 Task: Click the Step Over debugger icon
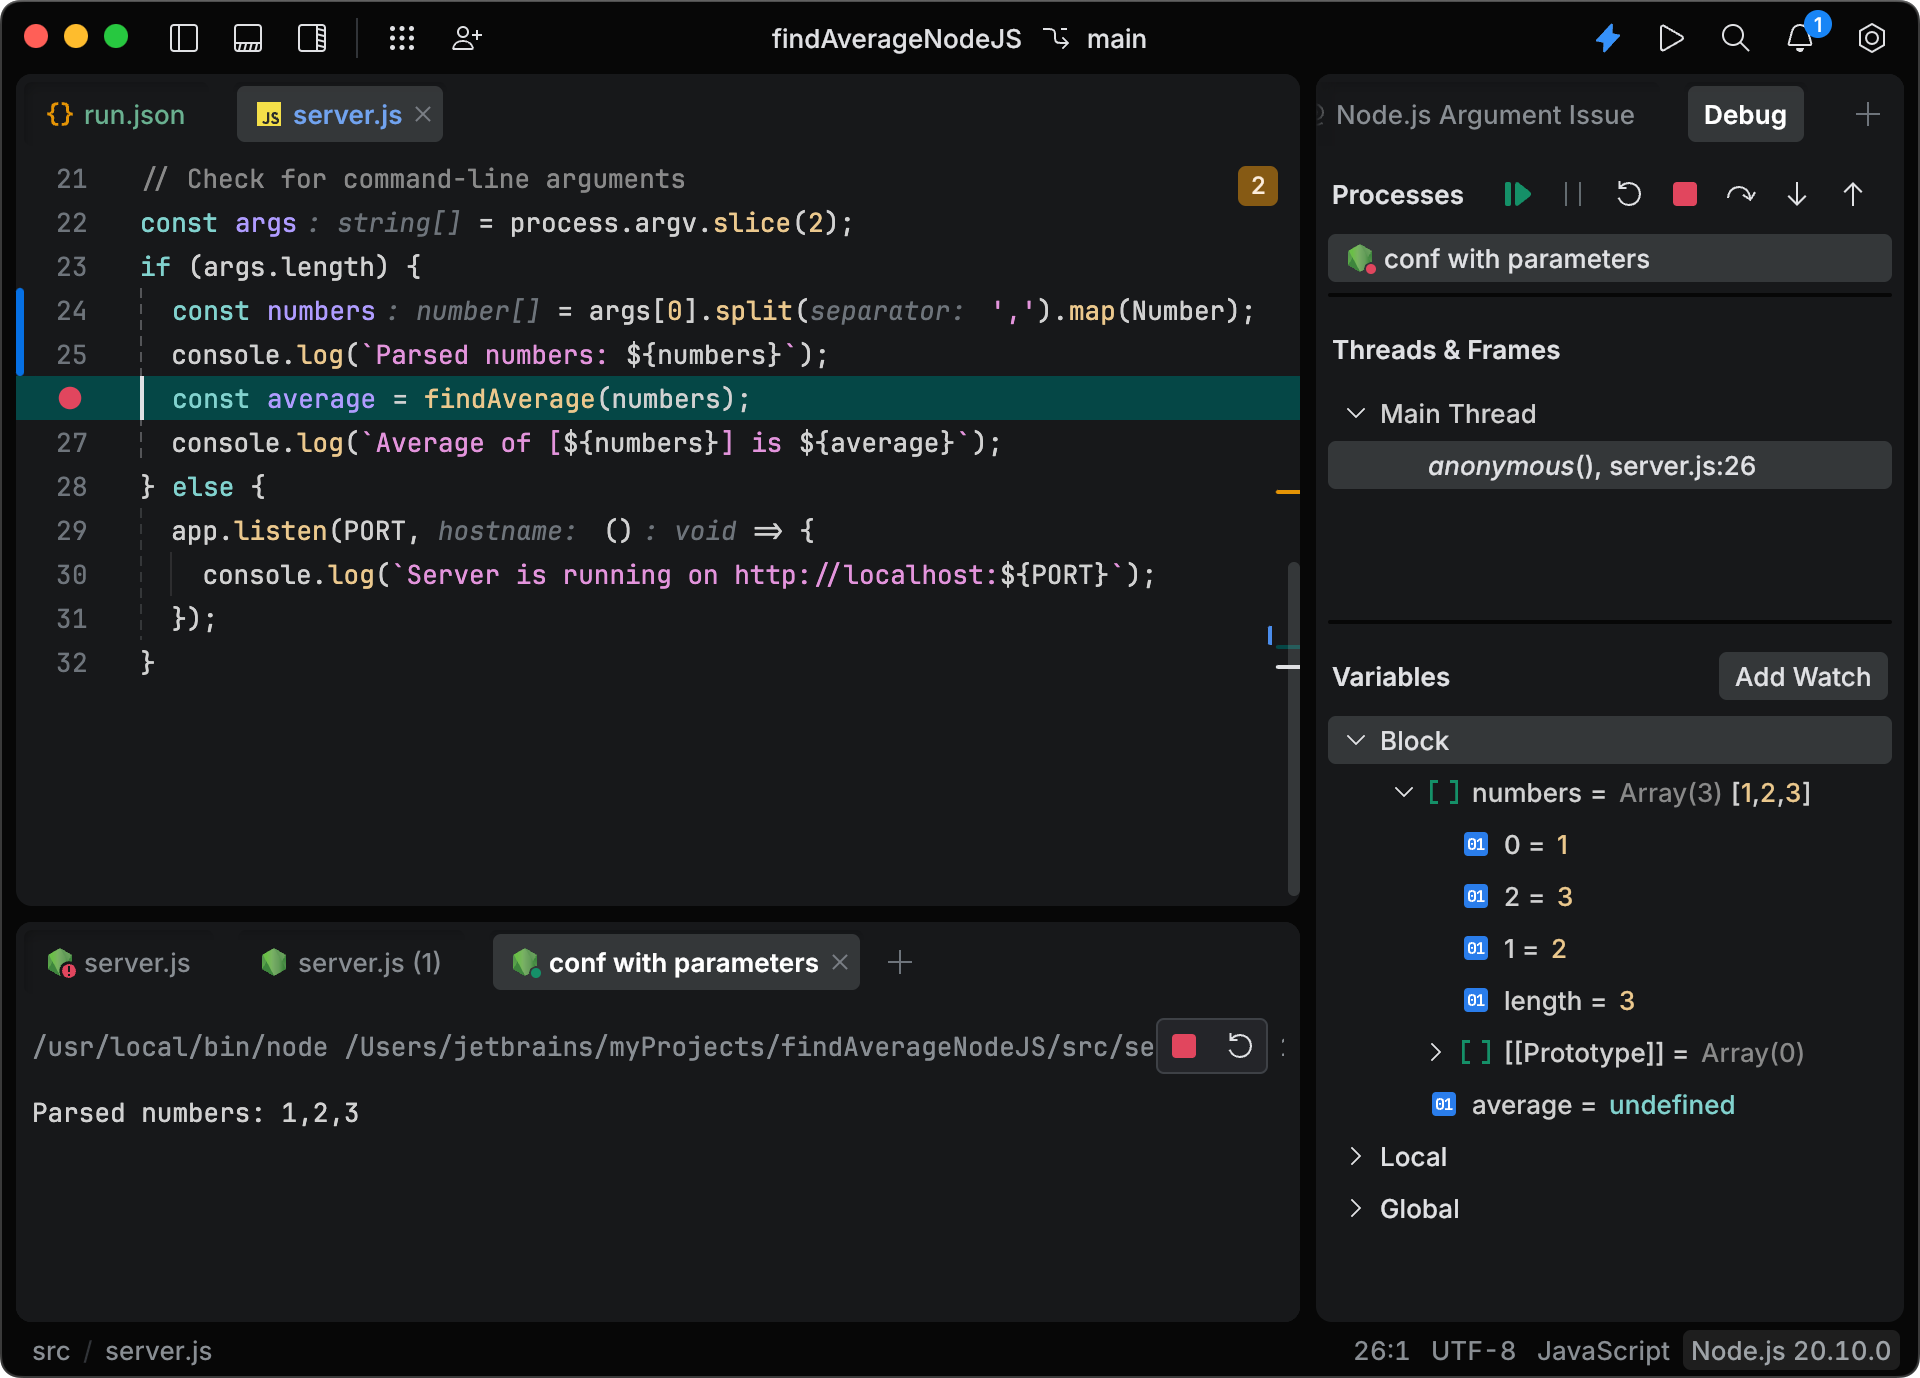[1740, 194]
